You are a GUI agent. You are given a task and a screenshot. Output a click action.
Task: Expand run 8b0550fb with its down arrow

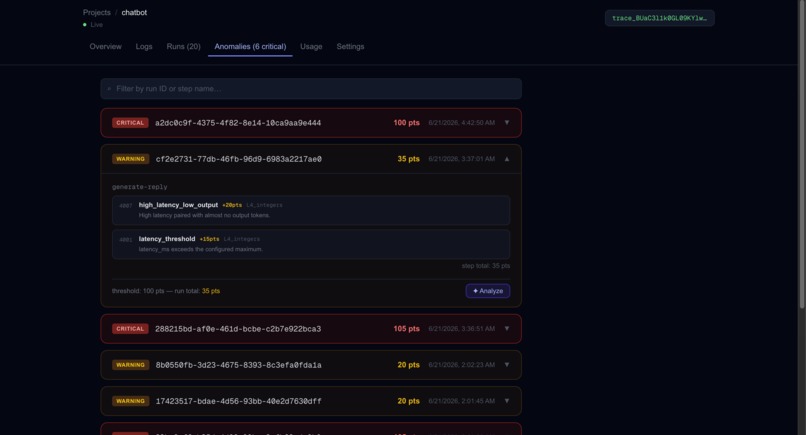coord(507,365)
